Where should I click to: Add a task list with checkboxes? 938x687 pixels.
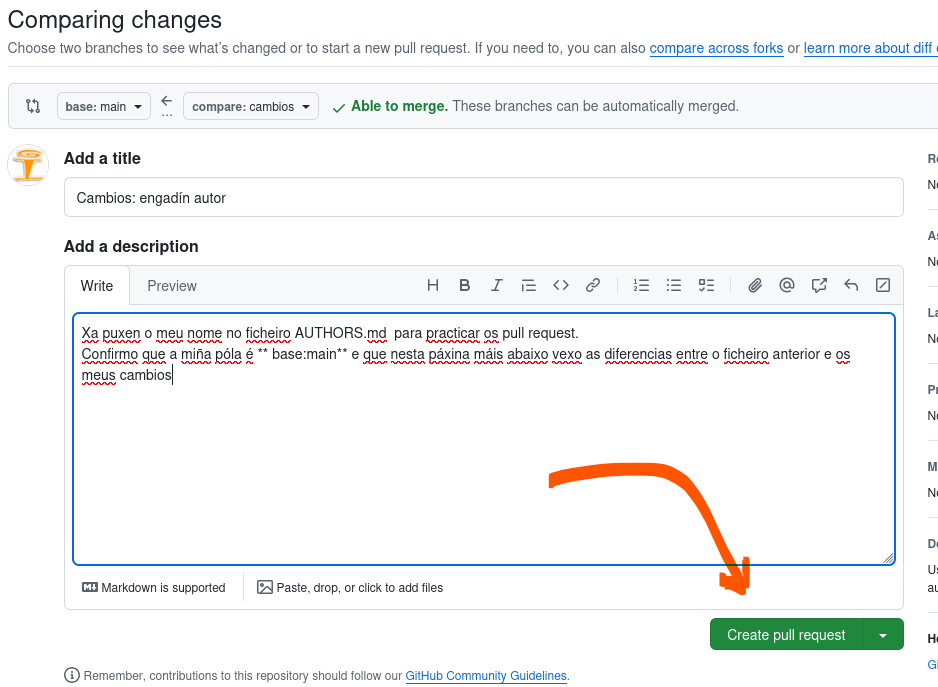(706, 285)
